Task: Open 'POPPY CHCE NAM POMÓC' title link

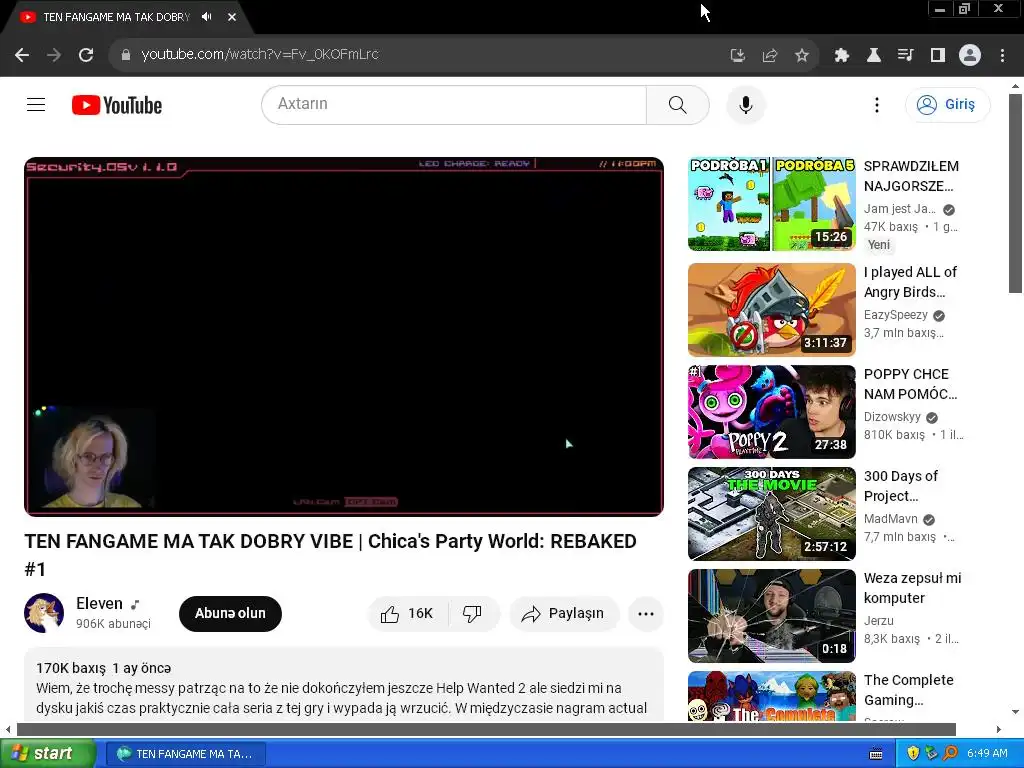Action: 910,384
